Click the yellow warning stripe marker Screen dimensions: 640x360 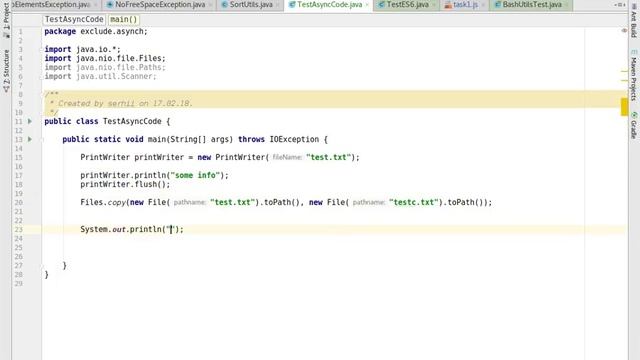(x=624, y=107)
